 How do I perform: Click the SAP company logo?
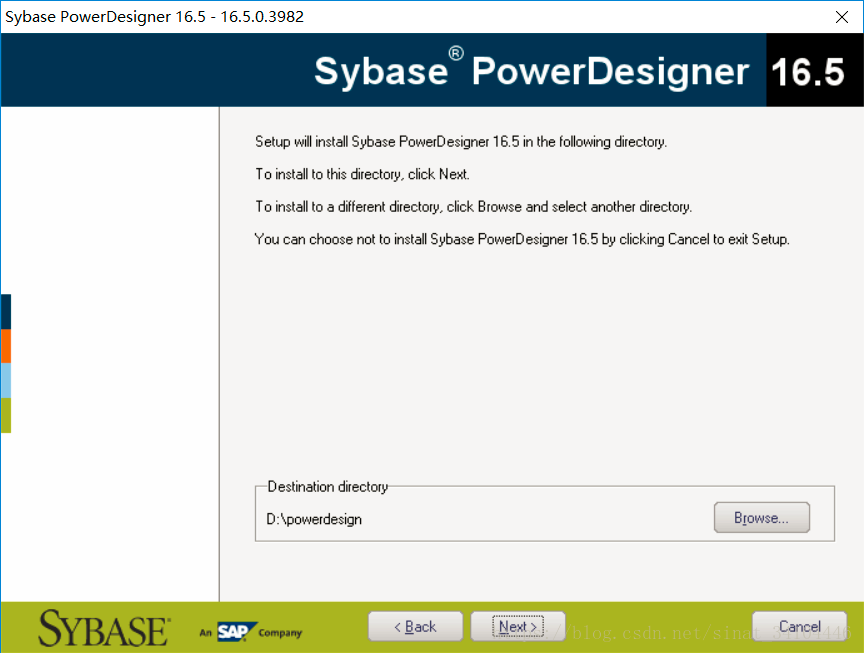(x=251, y=632)
